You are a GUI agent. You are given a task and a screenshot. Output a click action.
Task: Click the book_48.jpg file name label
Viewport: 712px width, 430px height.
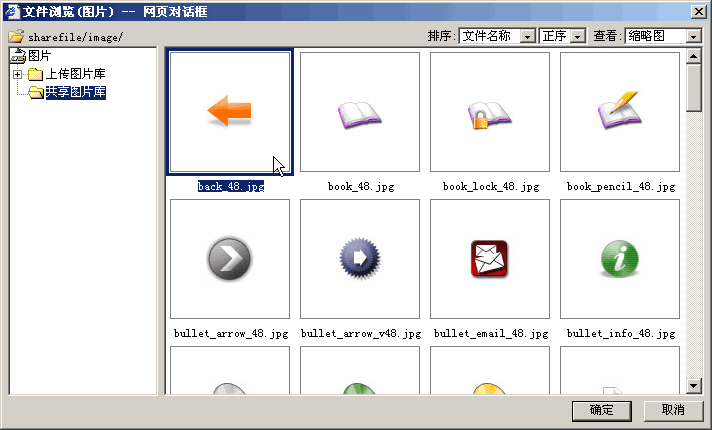point(361,186)
